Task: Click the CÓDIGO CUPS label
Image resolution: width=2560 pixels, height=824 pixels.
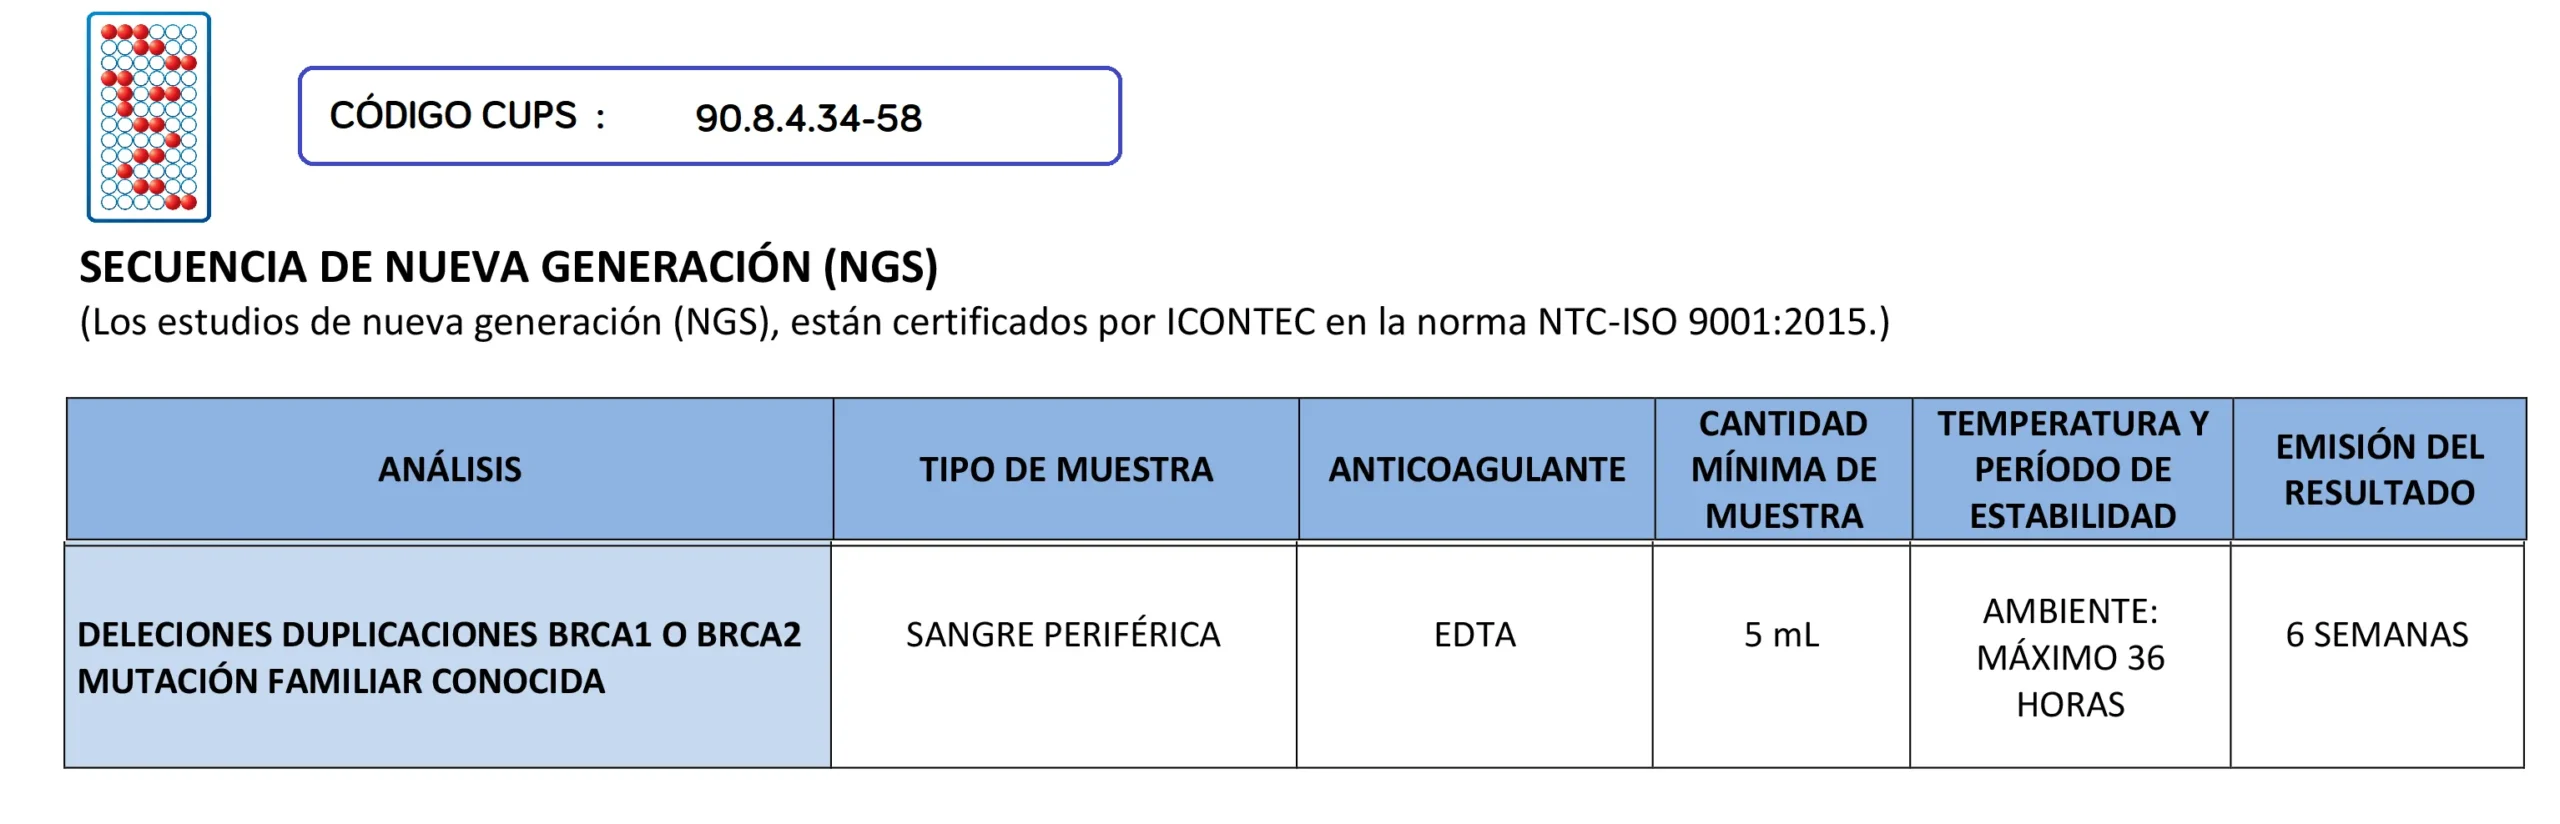Action: pyautogui.click(x=453, y=116)
